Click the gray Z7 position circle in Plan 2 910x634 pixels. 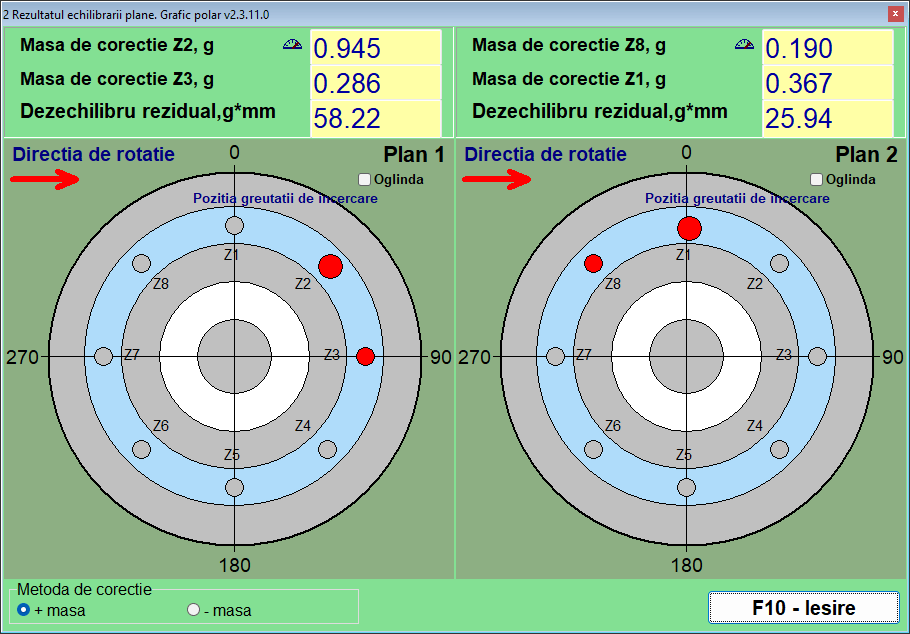[555, 356]
